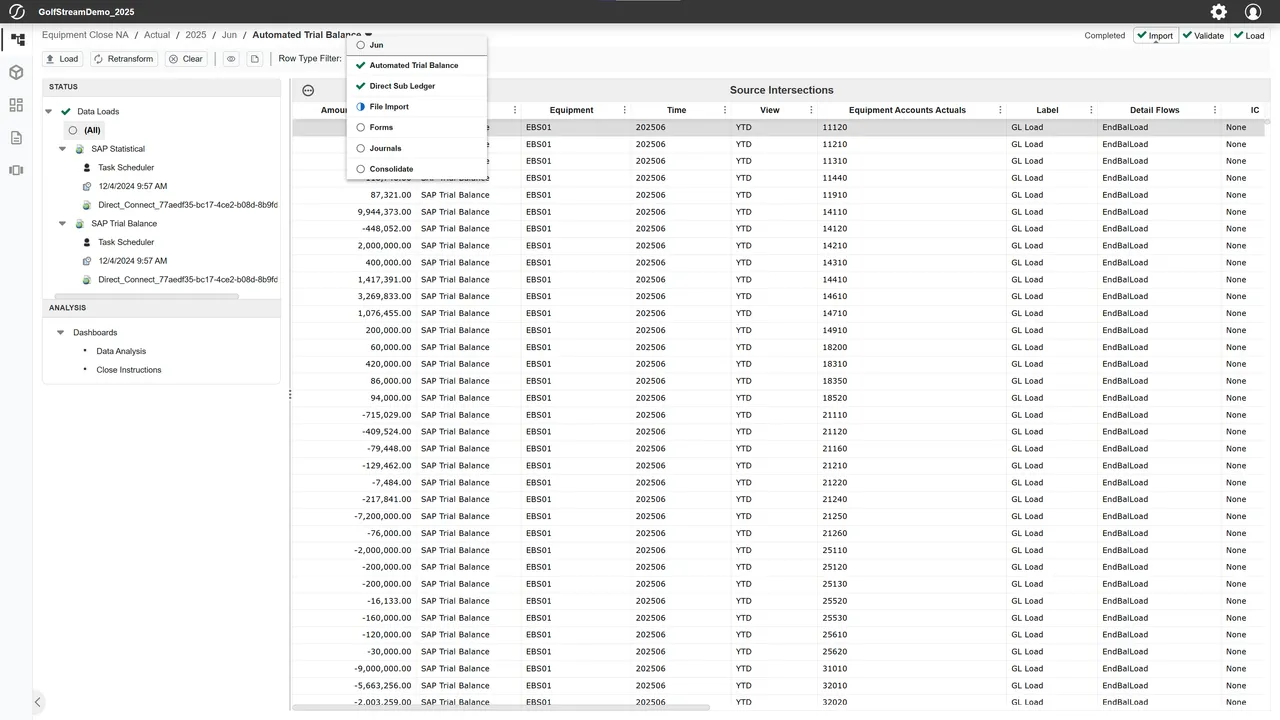The image size is (1280, 720).
Task: Click the Retransform button
Action: tap(124, 59)
